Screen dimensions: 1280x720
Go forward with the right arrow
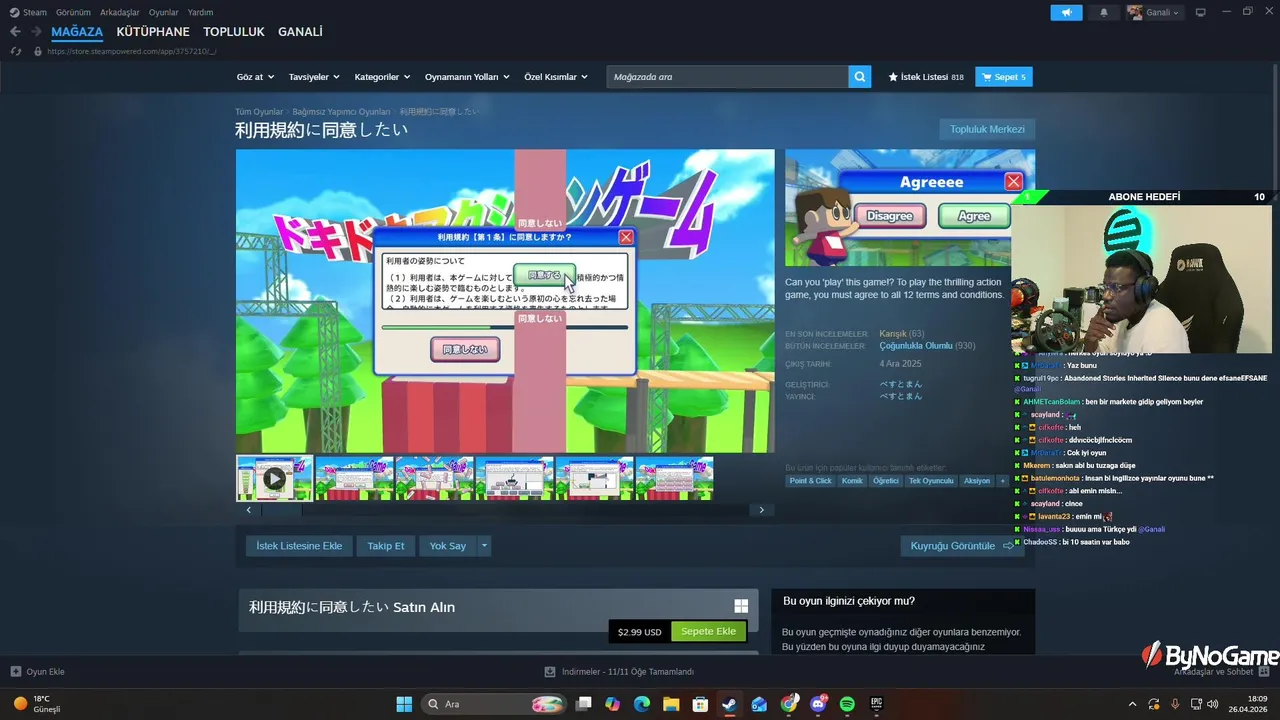(37, 32)
